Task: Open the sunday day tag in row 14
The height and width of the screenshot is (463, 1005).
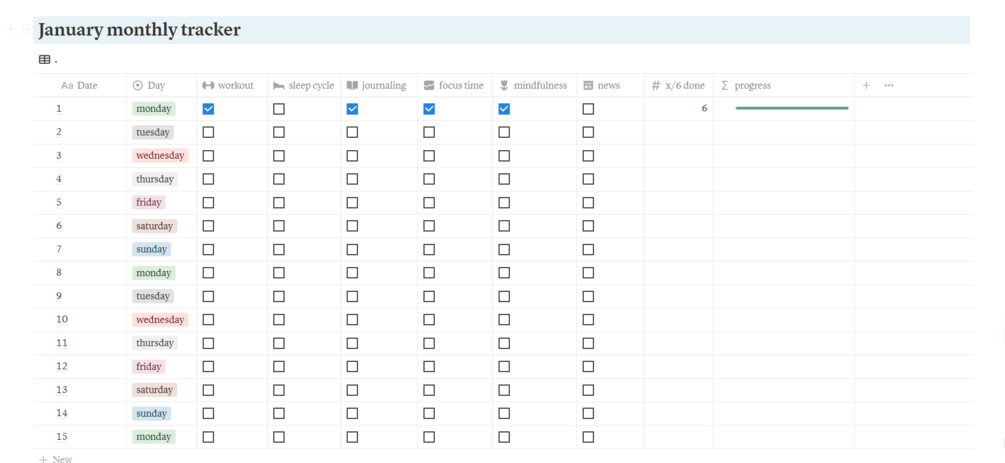Action: coord(152,413)
